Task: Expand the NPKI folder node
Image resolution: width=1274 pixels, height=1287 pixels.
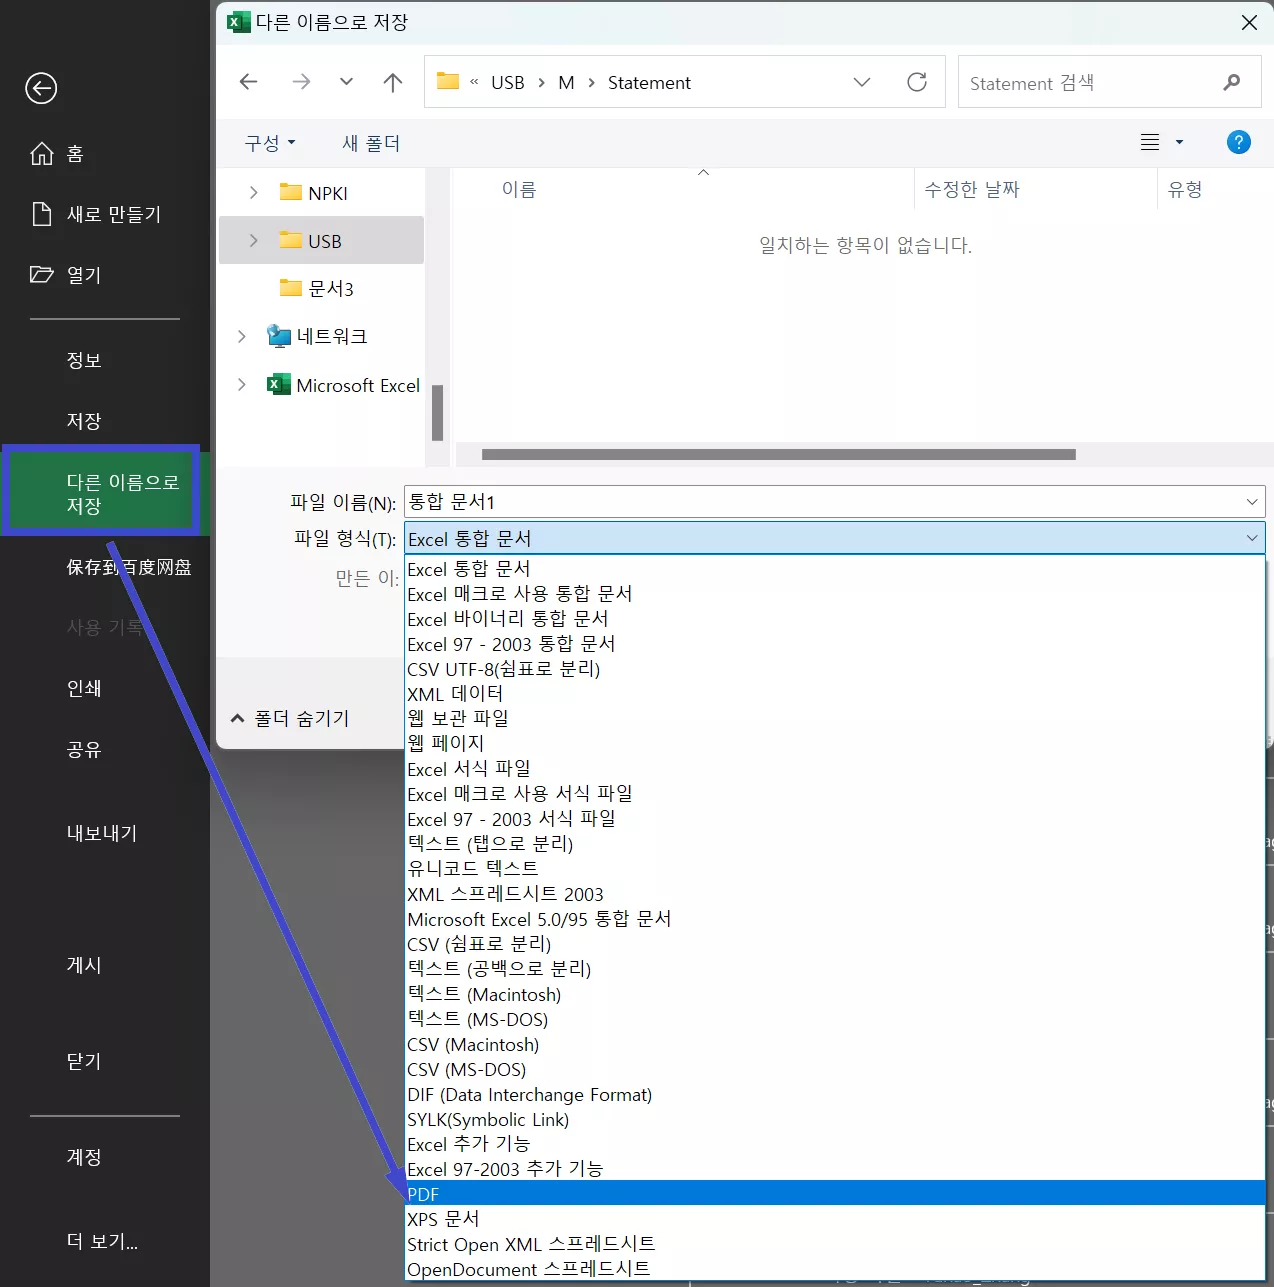Action: [253, 192]
